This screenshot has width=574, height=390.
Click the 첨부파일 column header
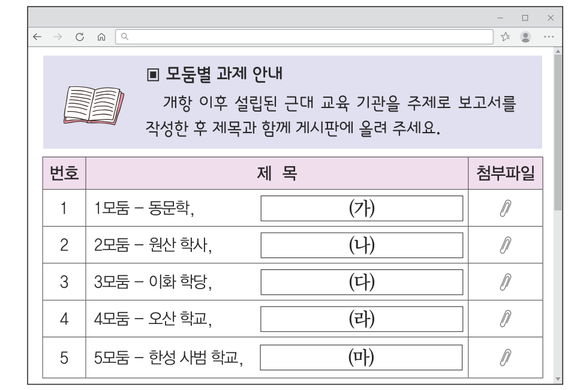tap(506, 173)
